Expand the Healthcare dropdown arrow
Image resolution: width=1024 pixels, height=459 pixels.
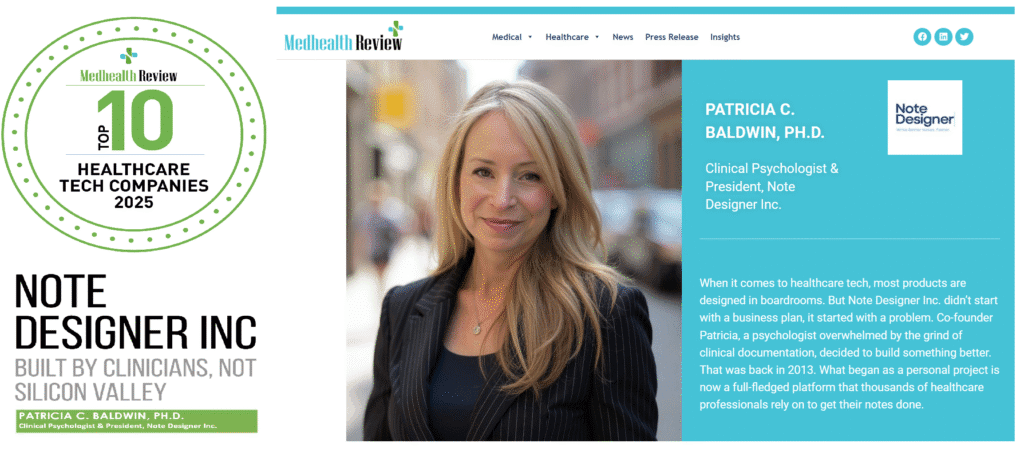(597, 37)
